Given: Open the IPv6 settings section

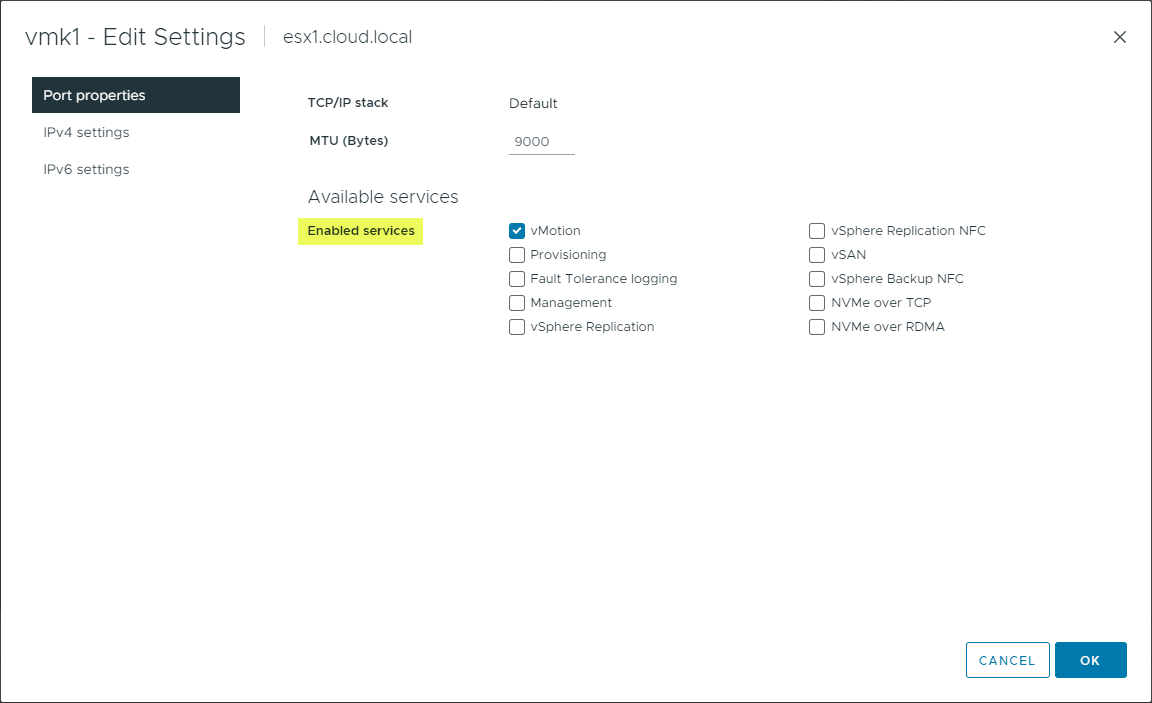Looking at the screenshot, I should [x=86, y=169].
